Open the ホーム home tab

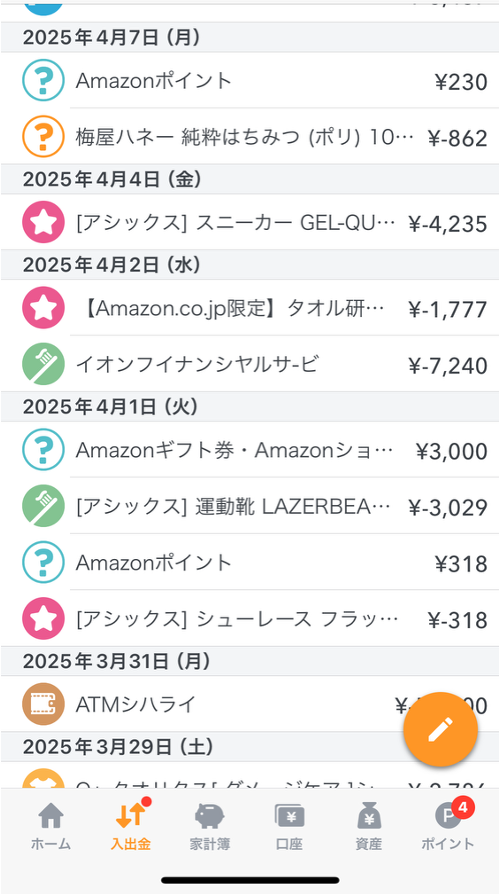click(51, 826)
